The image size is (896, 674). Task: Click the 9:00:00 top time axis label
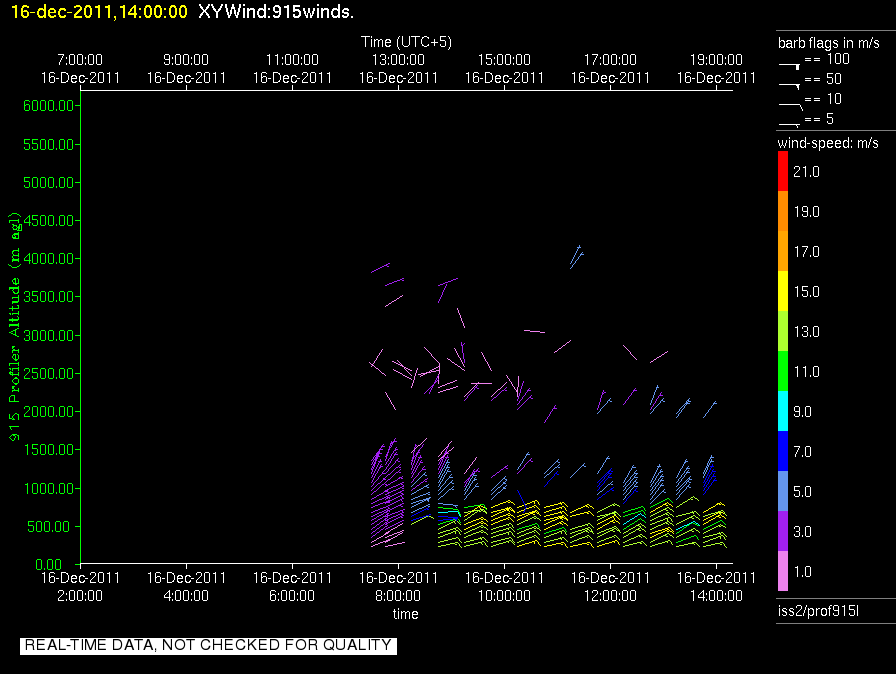[186, 59]
